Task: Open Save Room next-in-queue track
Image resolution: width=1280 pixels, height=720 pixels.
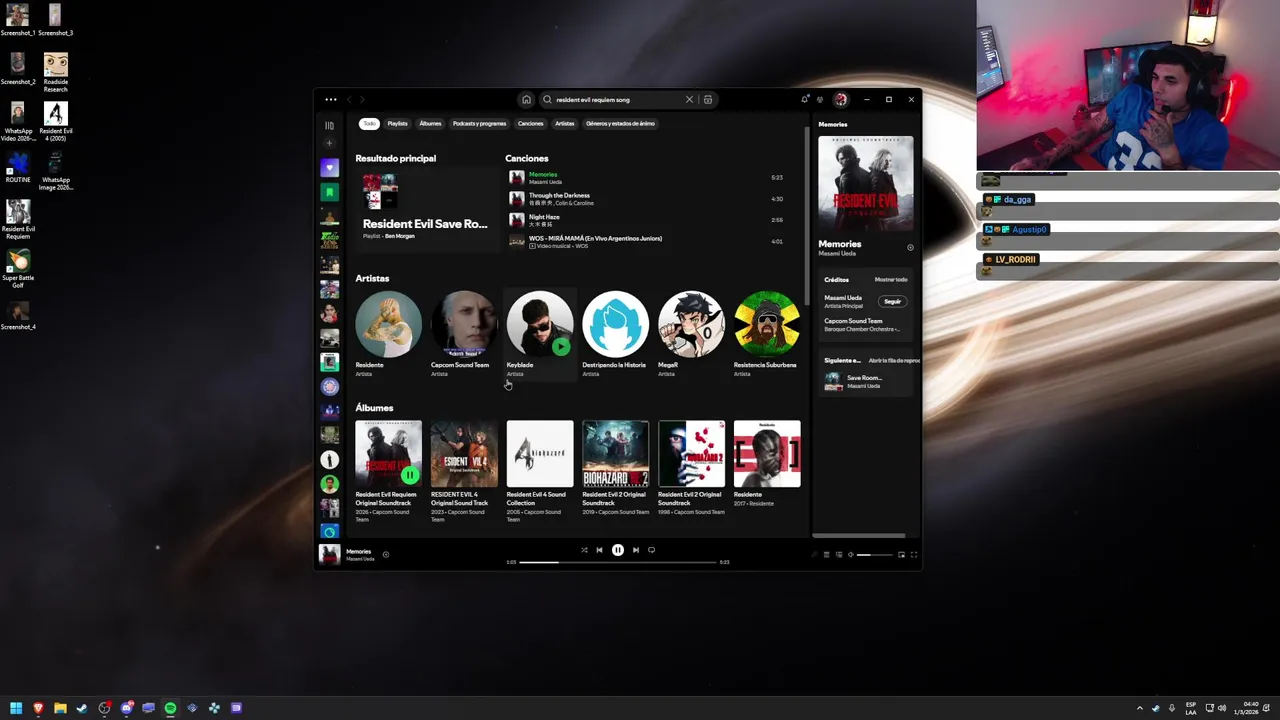Action: click(867, 381)
